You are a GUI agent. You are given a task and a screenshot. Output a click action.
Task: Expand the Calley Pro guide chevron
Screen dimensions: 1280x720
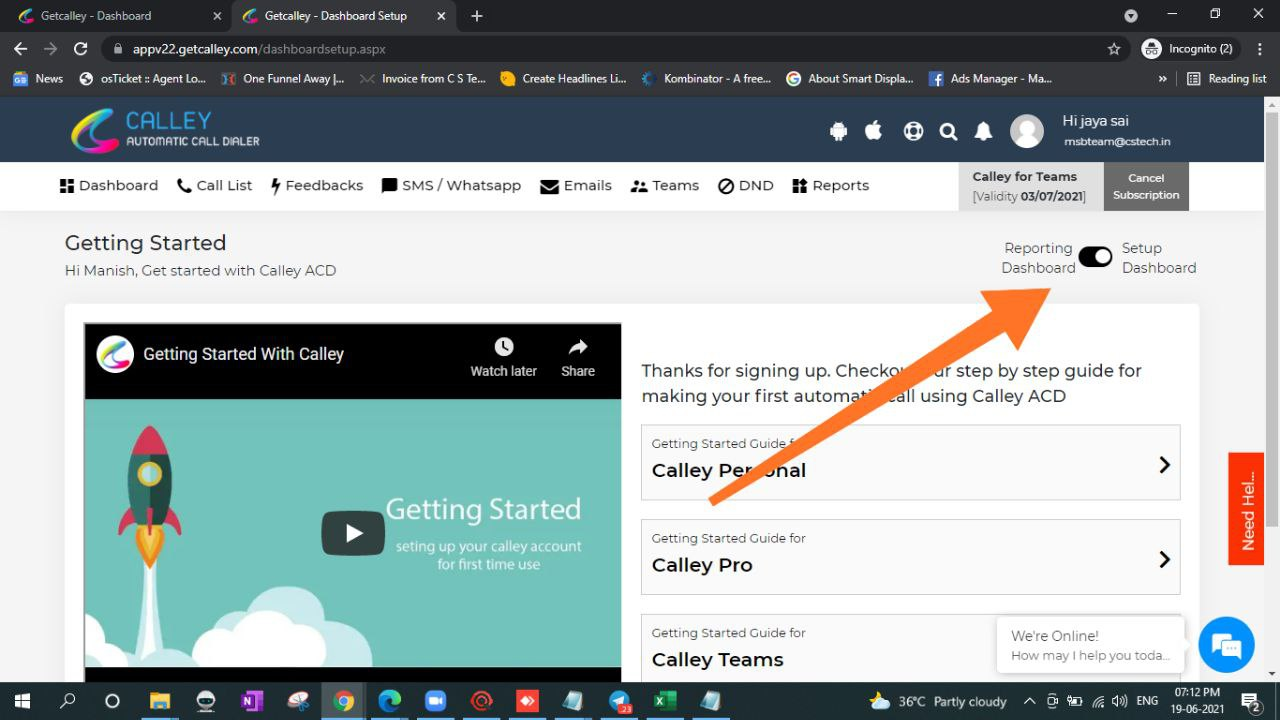point(1164,559)
